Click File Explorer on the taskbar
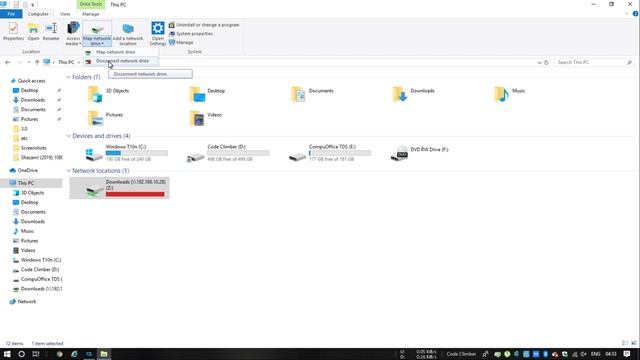Viewport: 640px width, 360px height. [x=104, y=354]
